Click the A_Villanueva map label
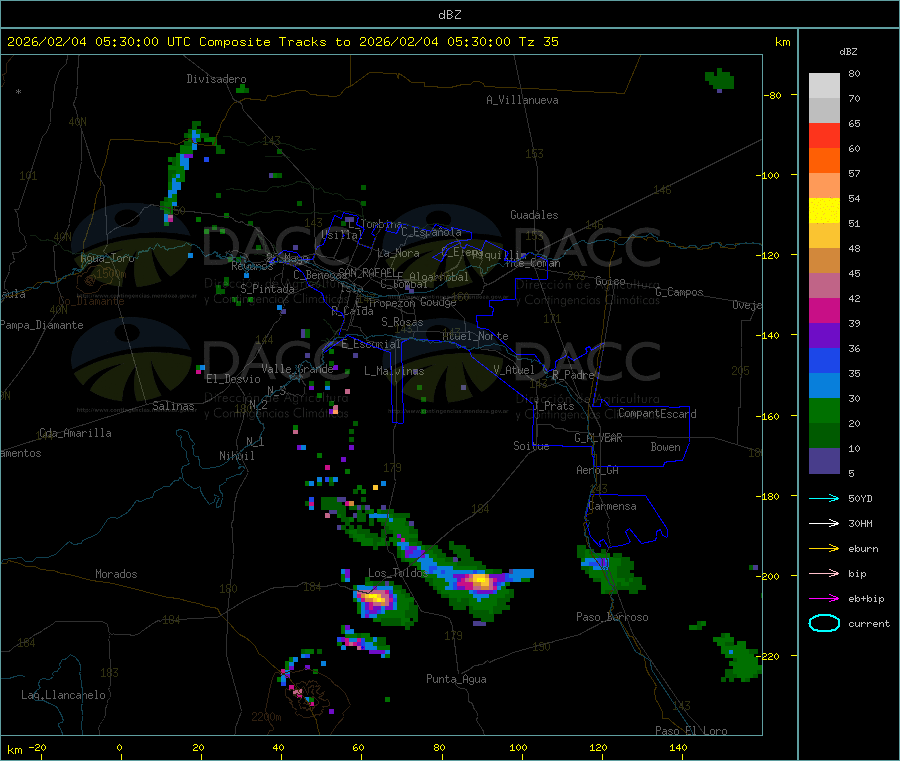900x761 pixels. coord(522,100)
